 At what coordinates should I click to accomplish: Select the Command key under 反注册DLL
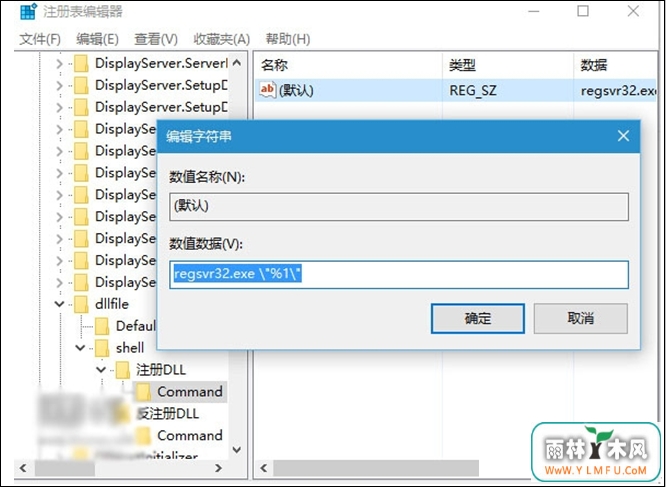190,435
